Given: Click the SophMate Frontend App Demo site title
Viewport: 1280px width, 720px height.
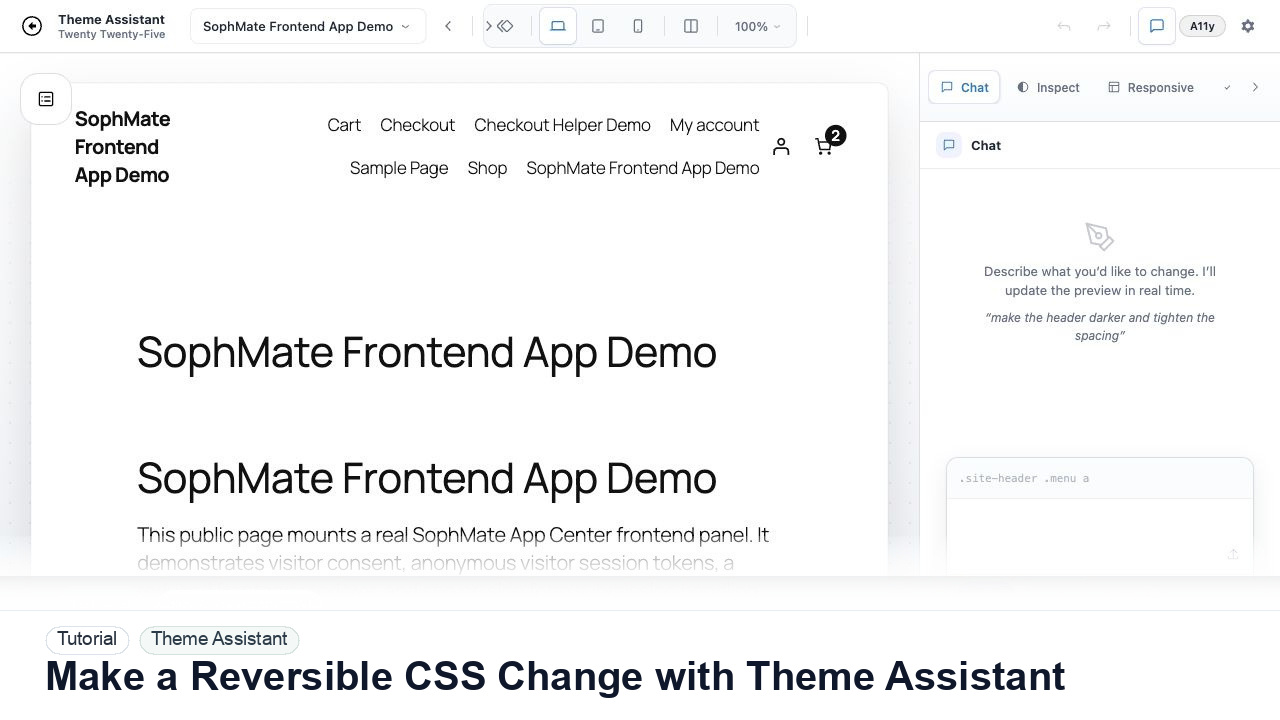Looking at the screenshot, I should click(122, 147).
